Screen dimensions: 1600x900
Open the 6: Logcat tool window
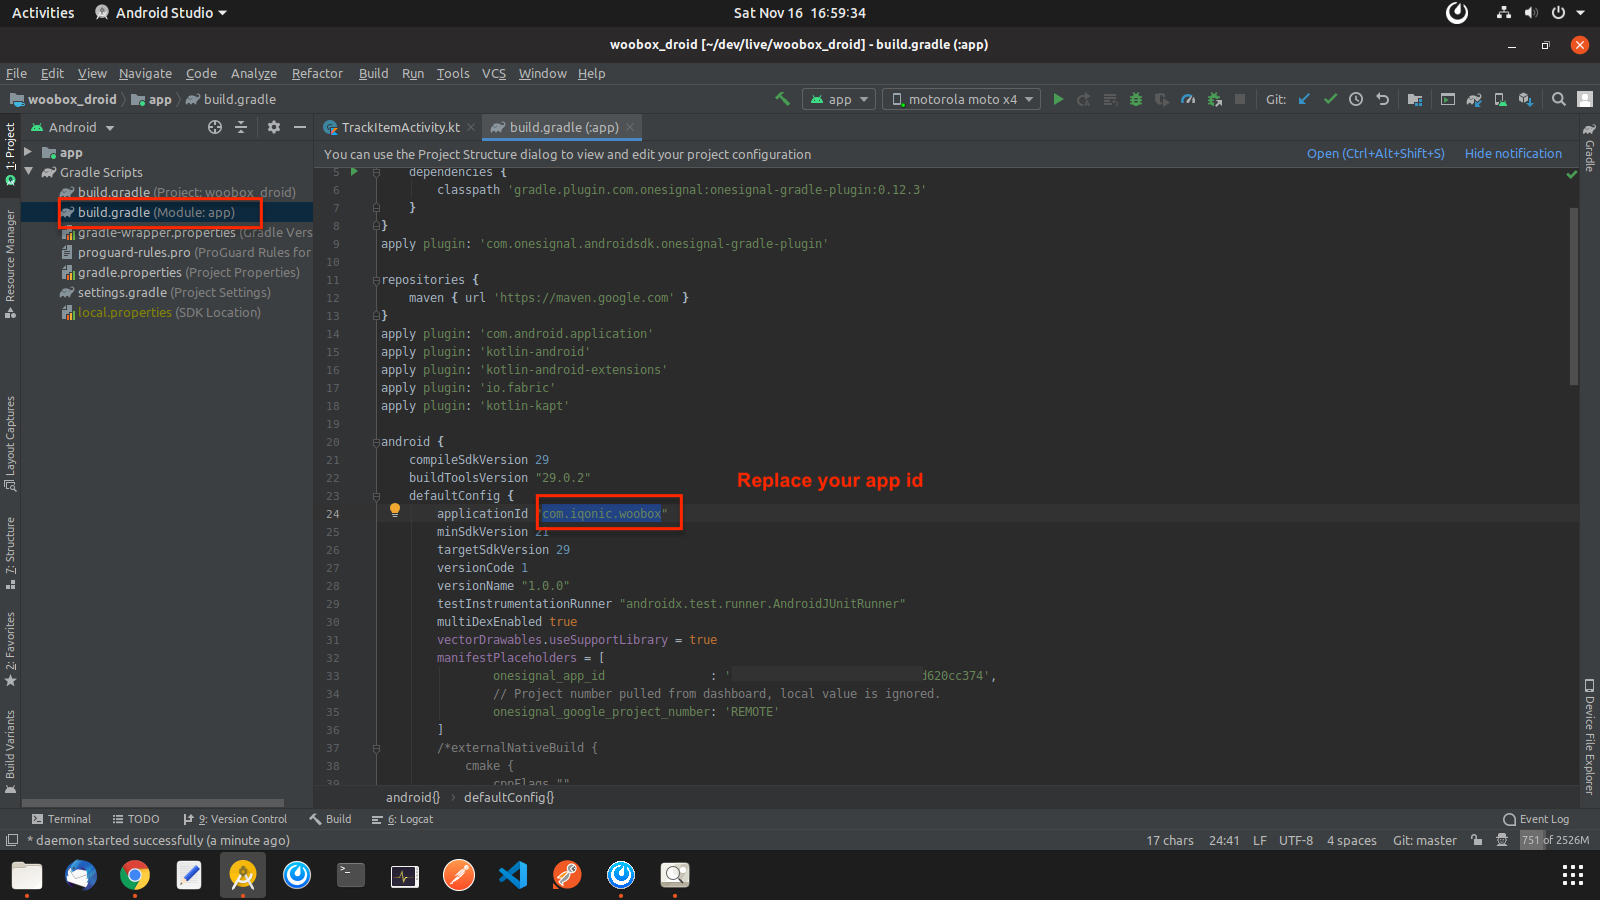pos(402,819)
